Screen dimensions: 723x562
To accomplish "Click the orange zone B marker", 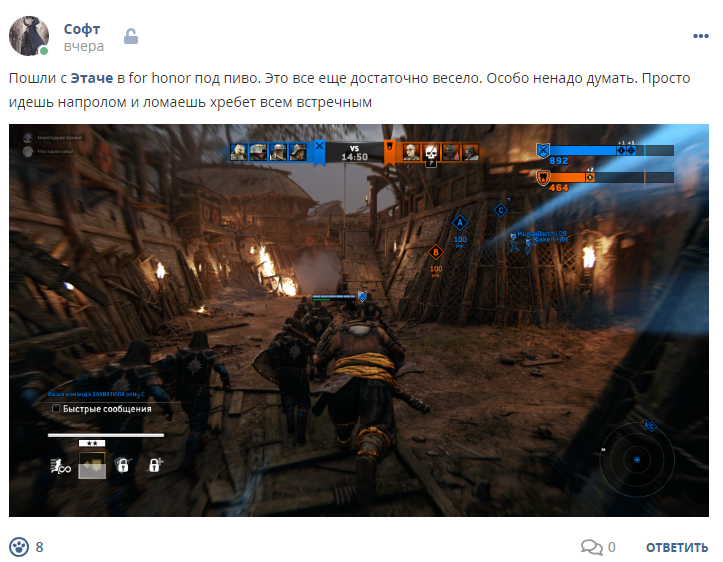I will point(436,252).
